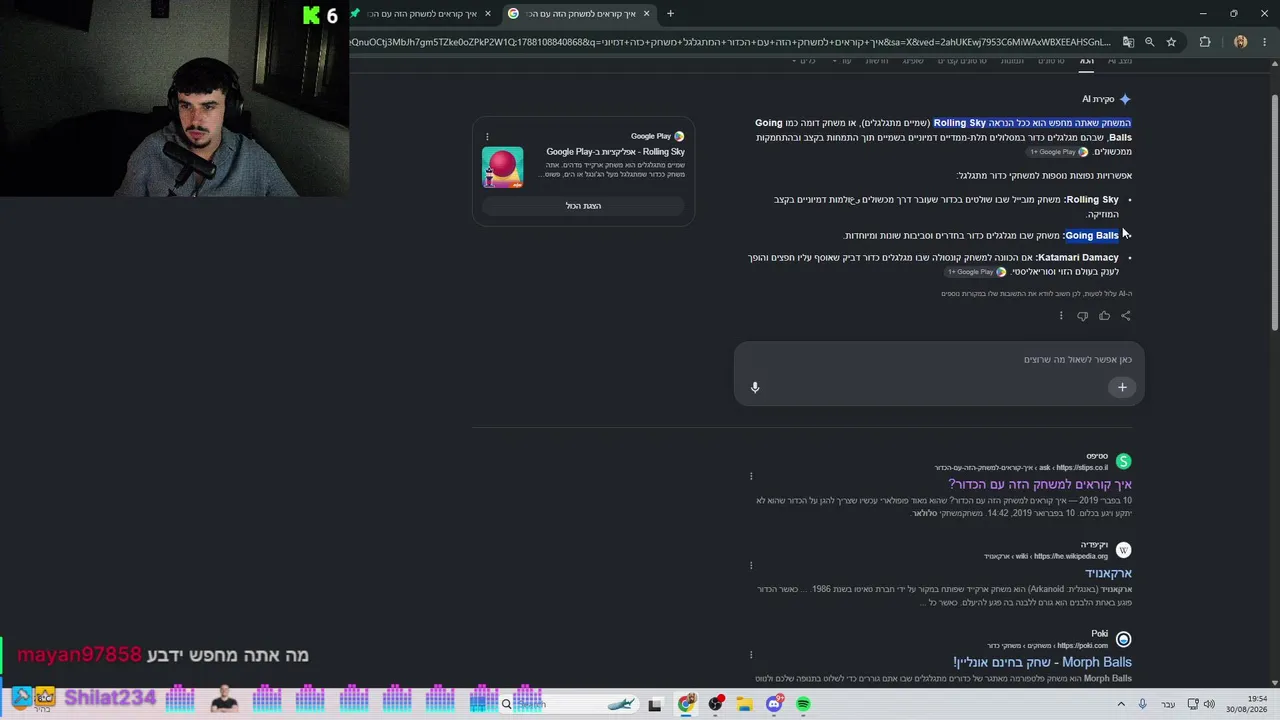The image size is (1280, 720).
Task: Click the 'הצגת הכול' show-all button
Action: click(583, 206)
